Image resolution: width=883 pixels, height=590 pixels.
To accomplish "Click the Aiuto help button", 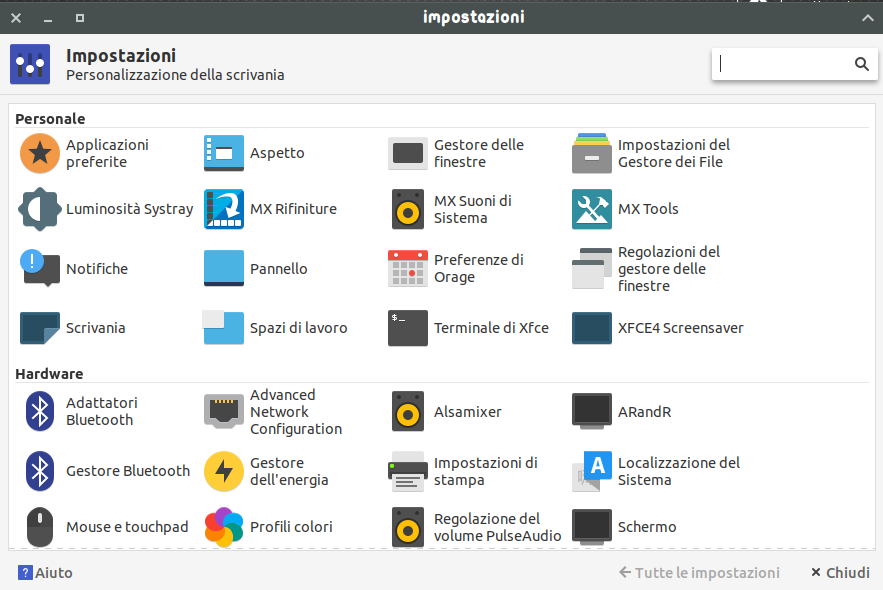I will pyautogui.click(x=46, y=573).
